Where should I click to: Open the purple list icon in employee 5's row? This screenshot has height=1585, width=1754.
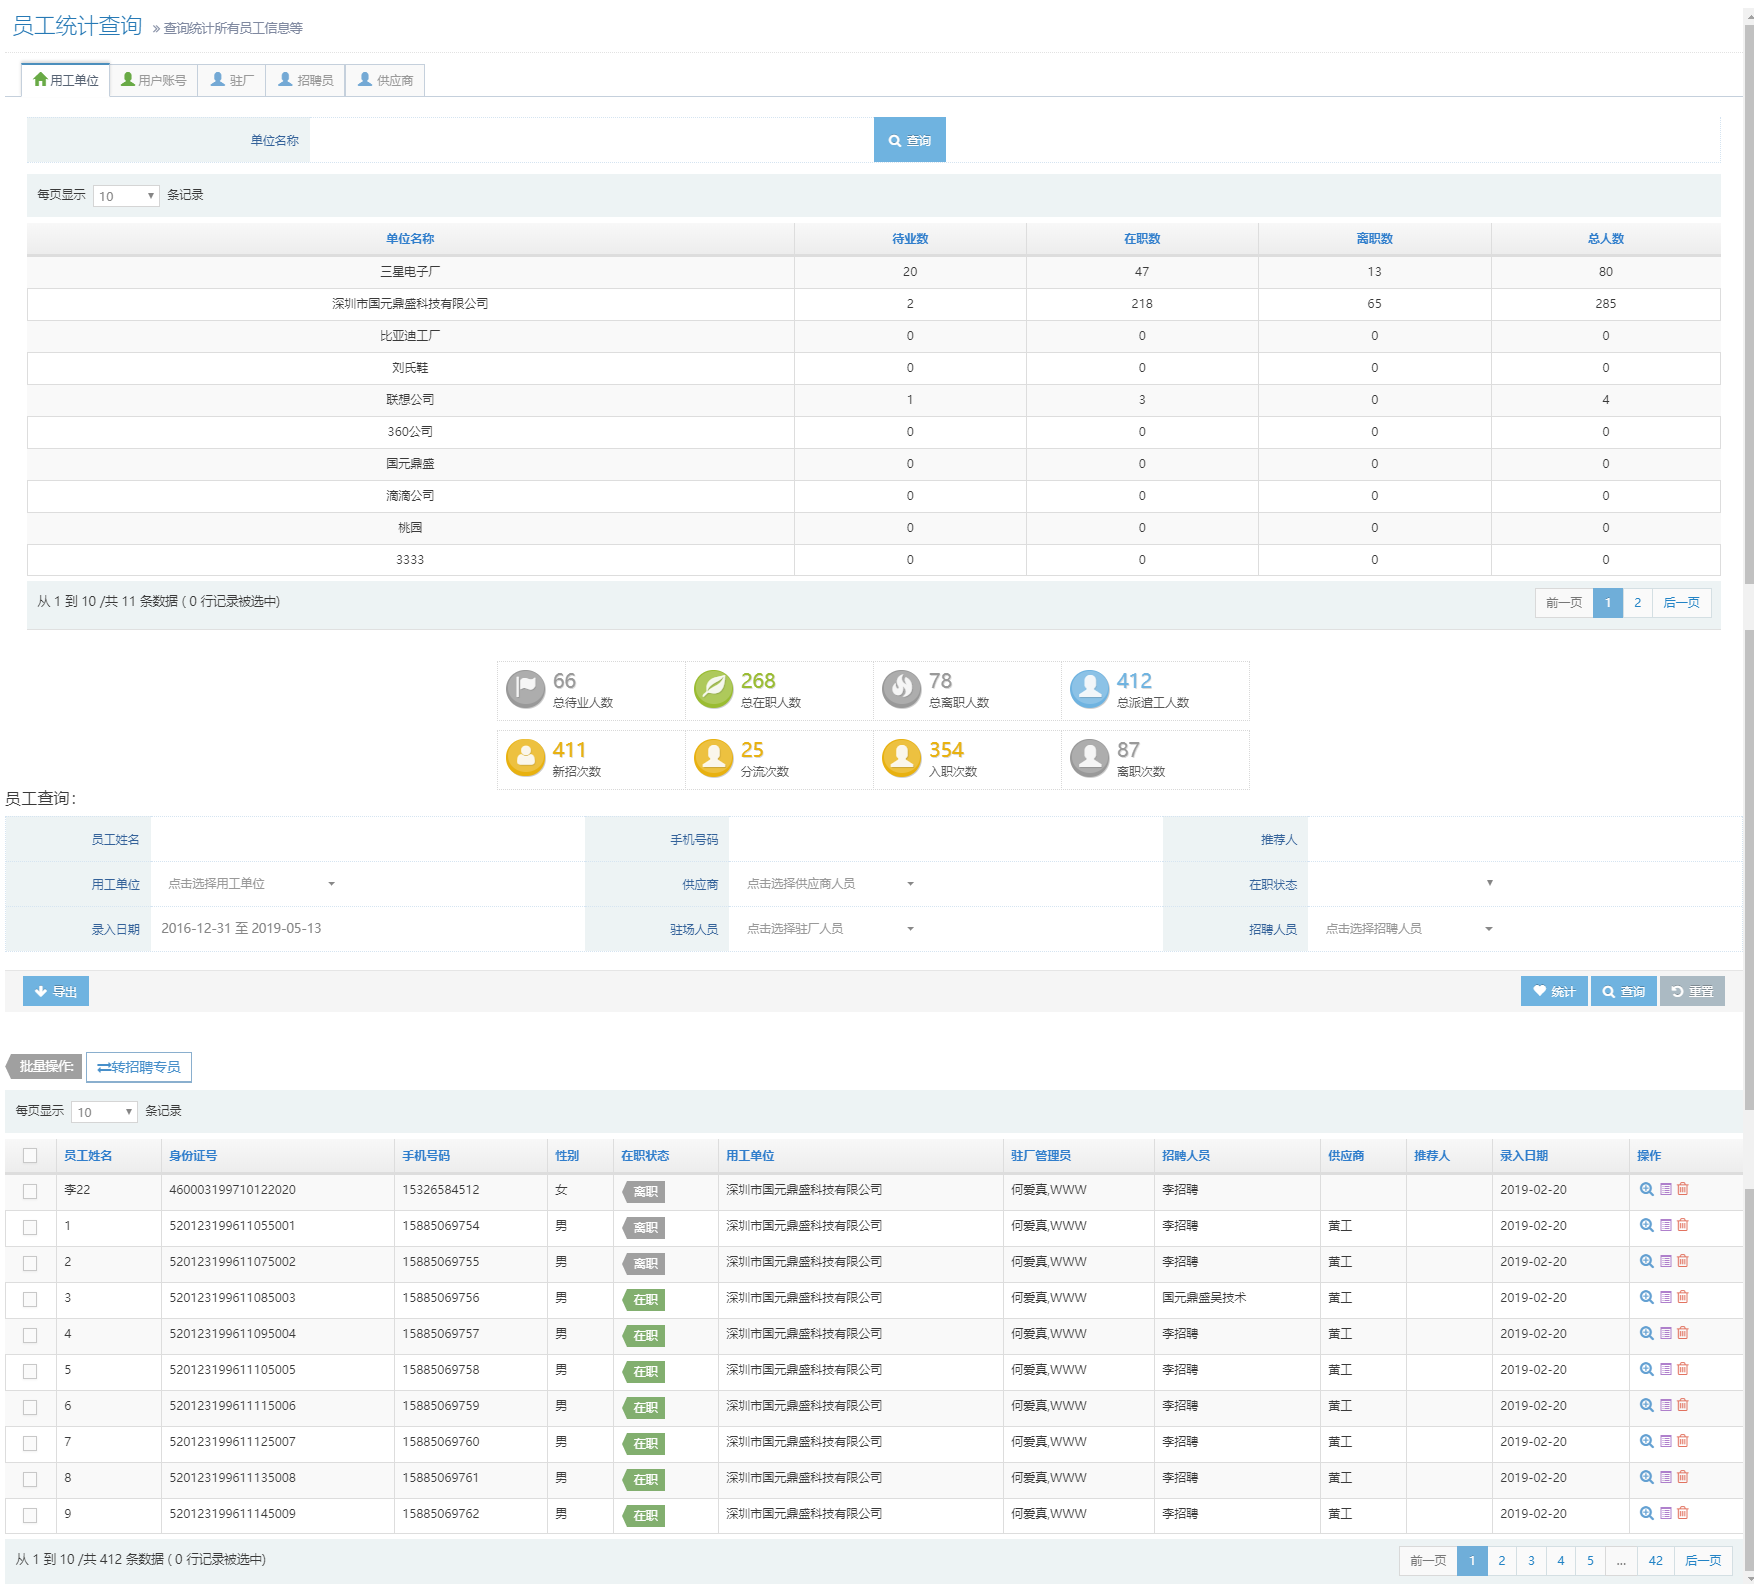click(1666, 1369)
